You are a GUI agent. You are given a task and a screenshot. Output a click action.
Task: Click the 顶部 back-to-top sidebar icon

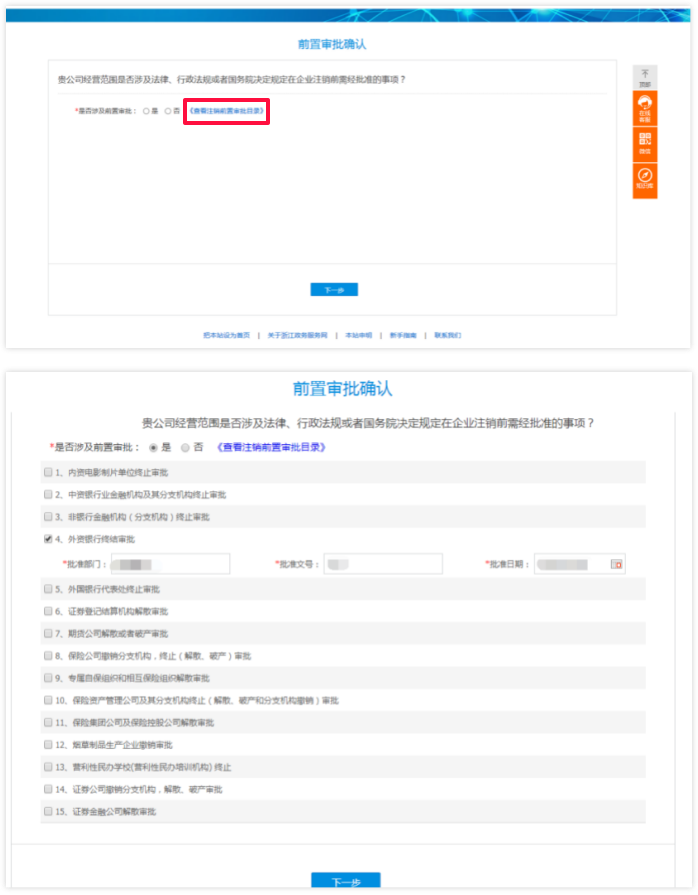pos(645,78)
